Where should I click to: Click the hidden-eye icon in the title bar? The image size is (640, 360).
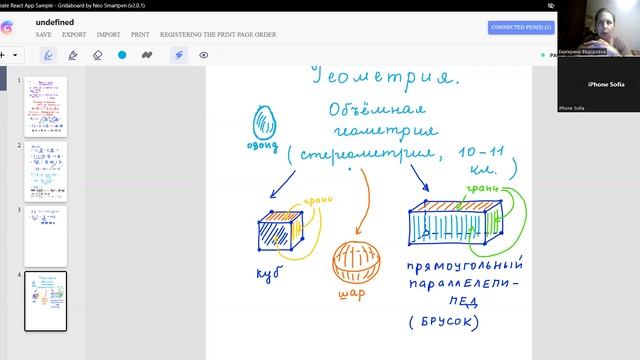click(551, 5)
